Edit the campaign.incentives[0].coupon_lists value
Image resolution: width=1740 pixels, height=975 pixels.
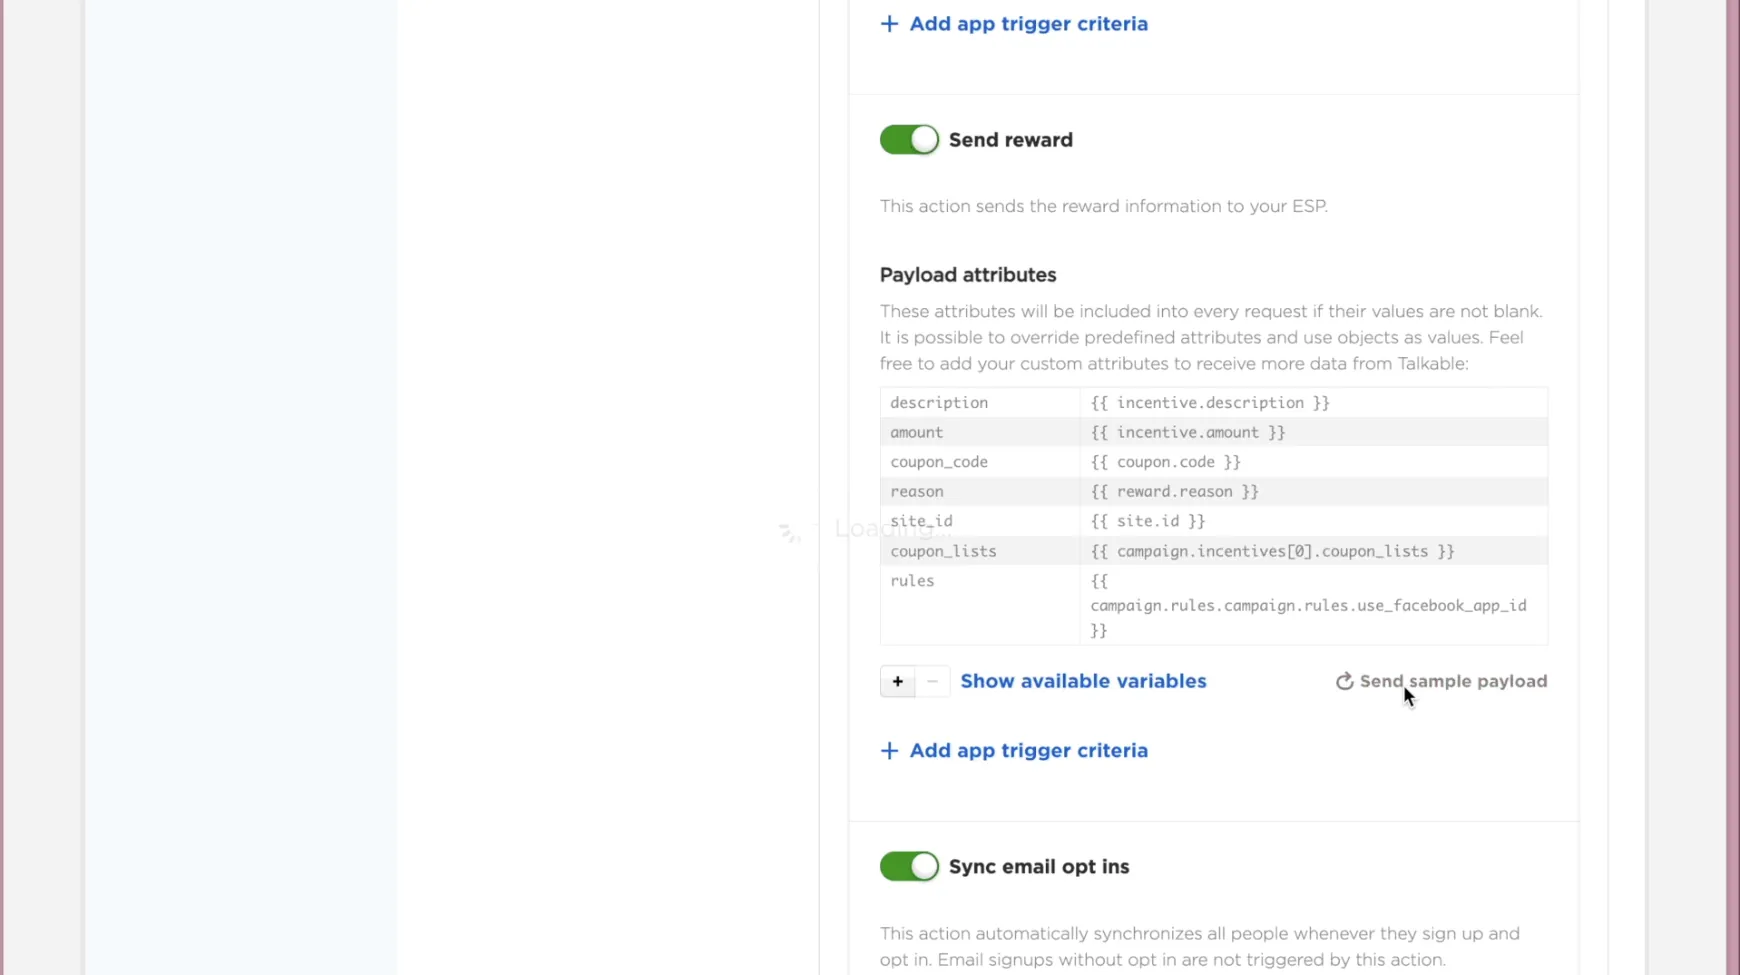point(1314,551)
